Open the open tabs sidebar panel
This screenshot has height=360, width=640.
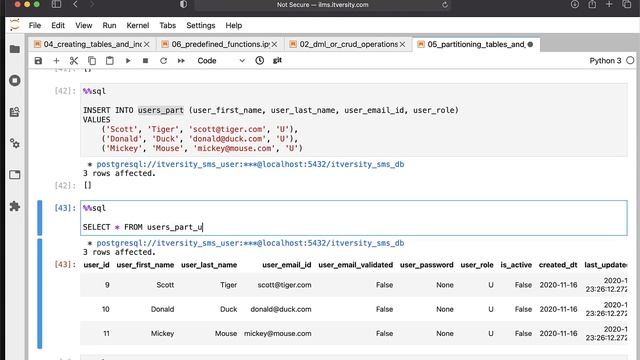(15, 175)
